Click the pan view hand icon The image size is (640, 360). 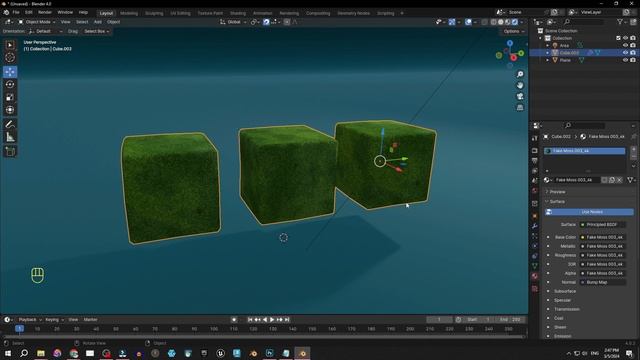[x=520, y=85]
